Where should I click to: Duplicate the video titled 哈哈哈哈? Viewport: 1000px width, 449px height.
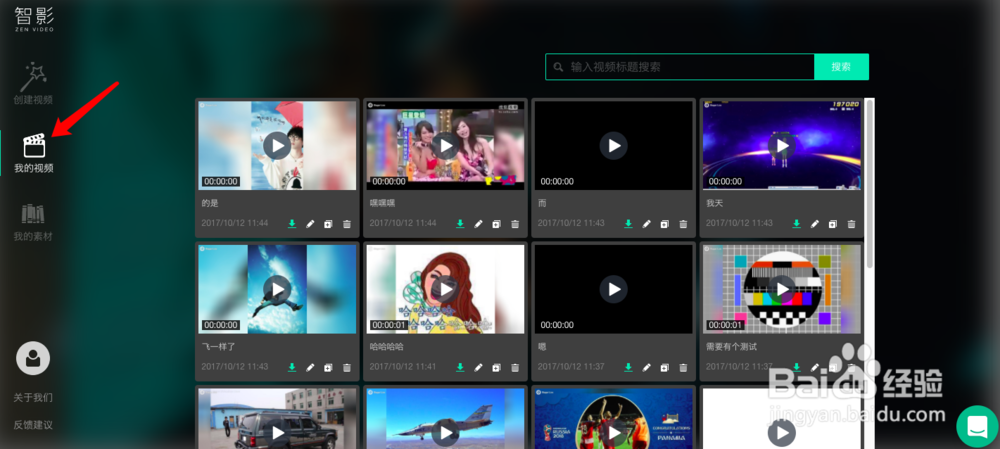point(496,367)
